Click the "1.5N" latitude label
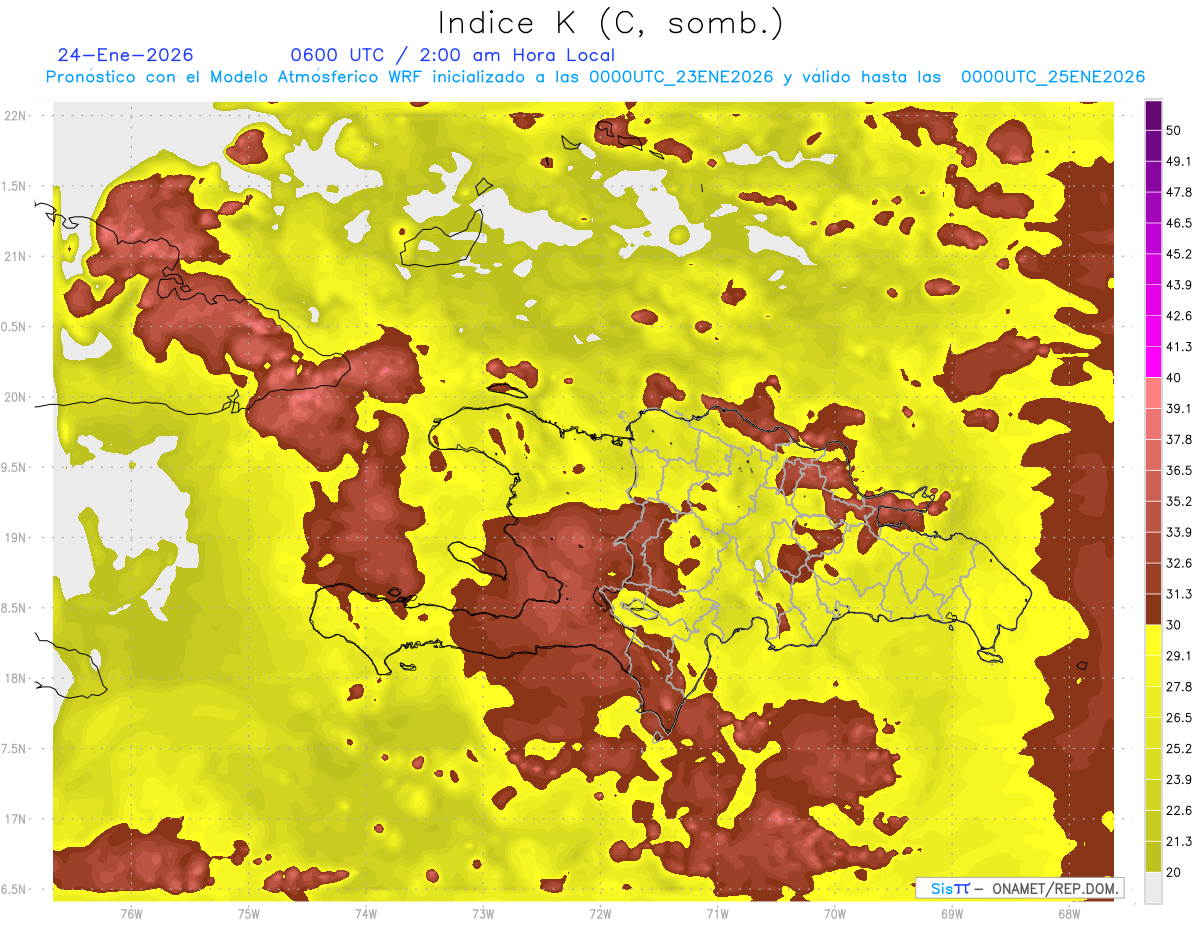This screenshot has width=1200, height=927. pos(14,186)
